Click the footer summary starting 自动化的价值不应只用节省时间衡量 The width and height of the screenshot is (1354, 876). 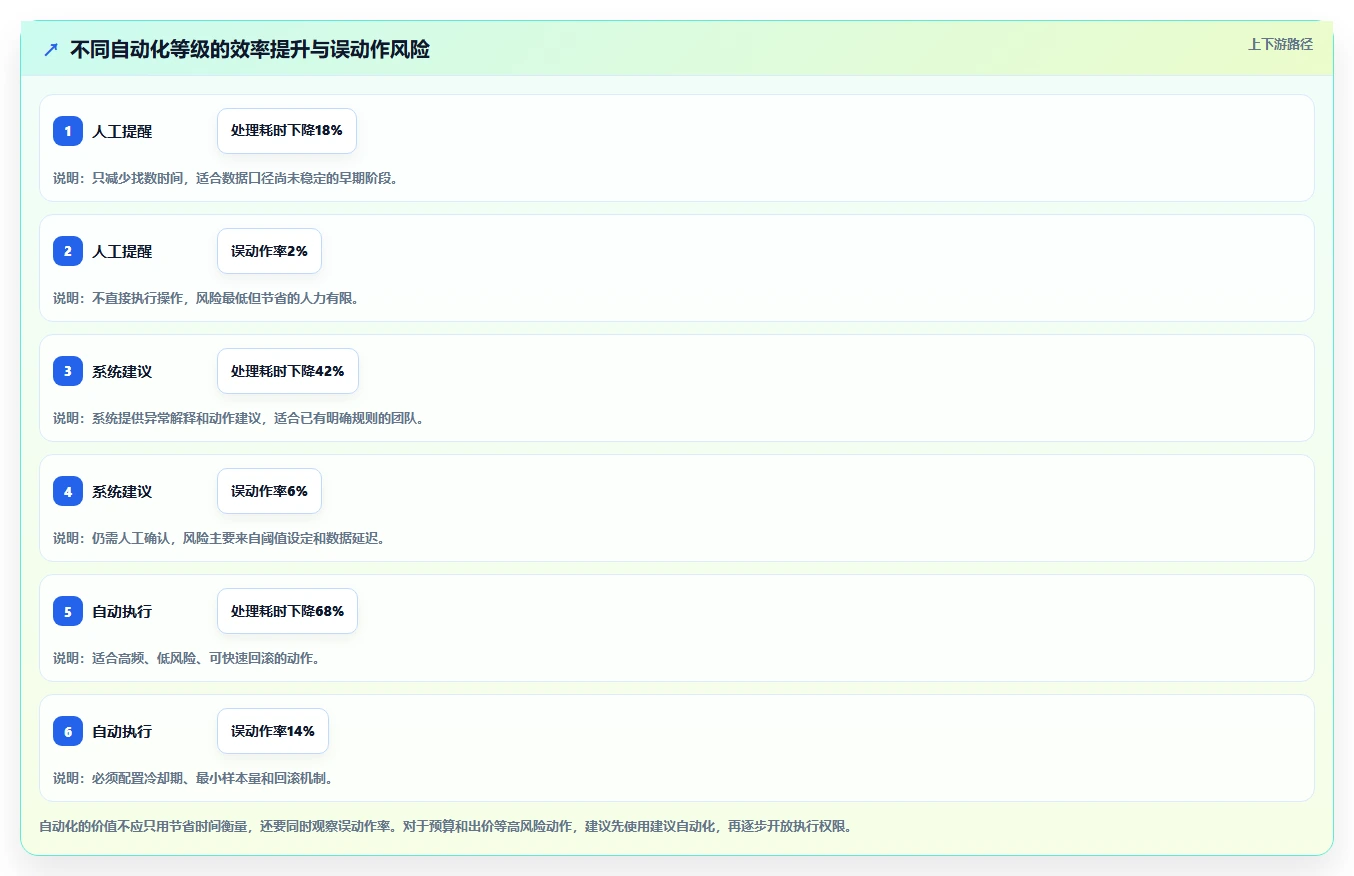pyautogui.click(x=445, y=826)
